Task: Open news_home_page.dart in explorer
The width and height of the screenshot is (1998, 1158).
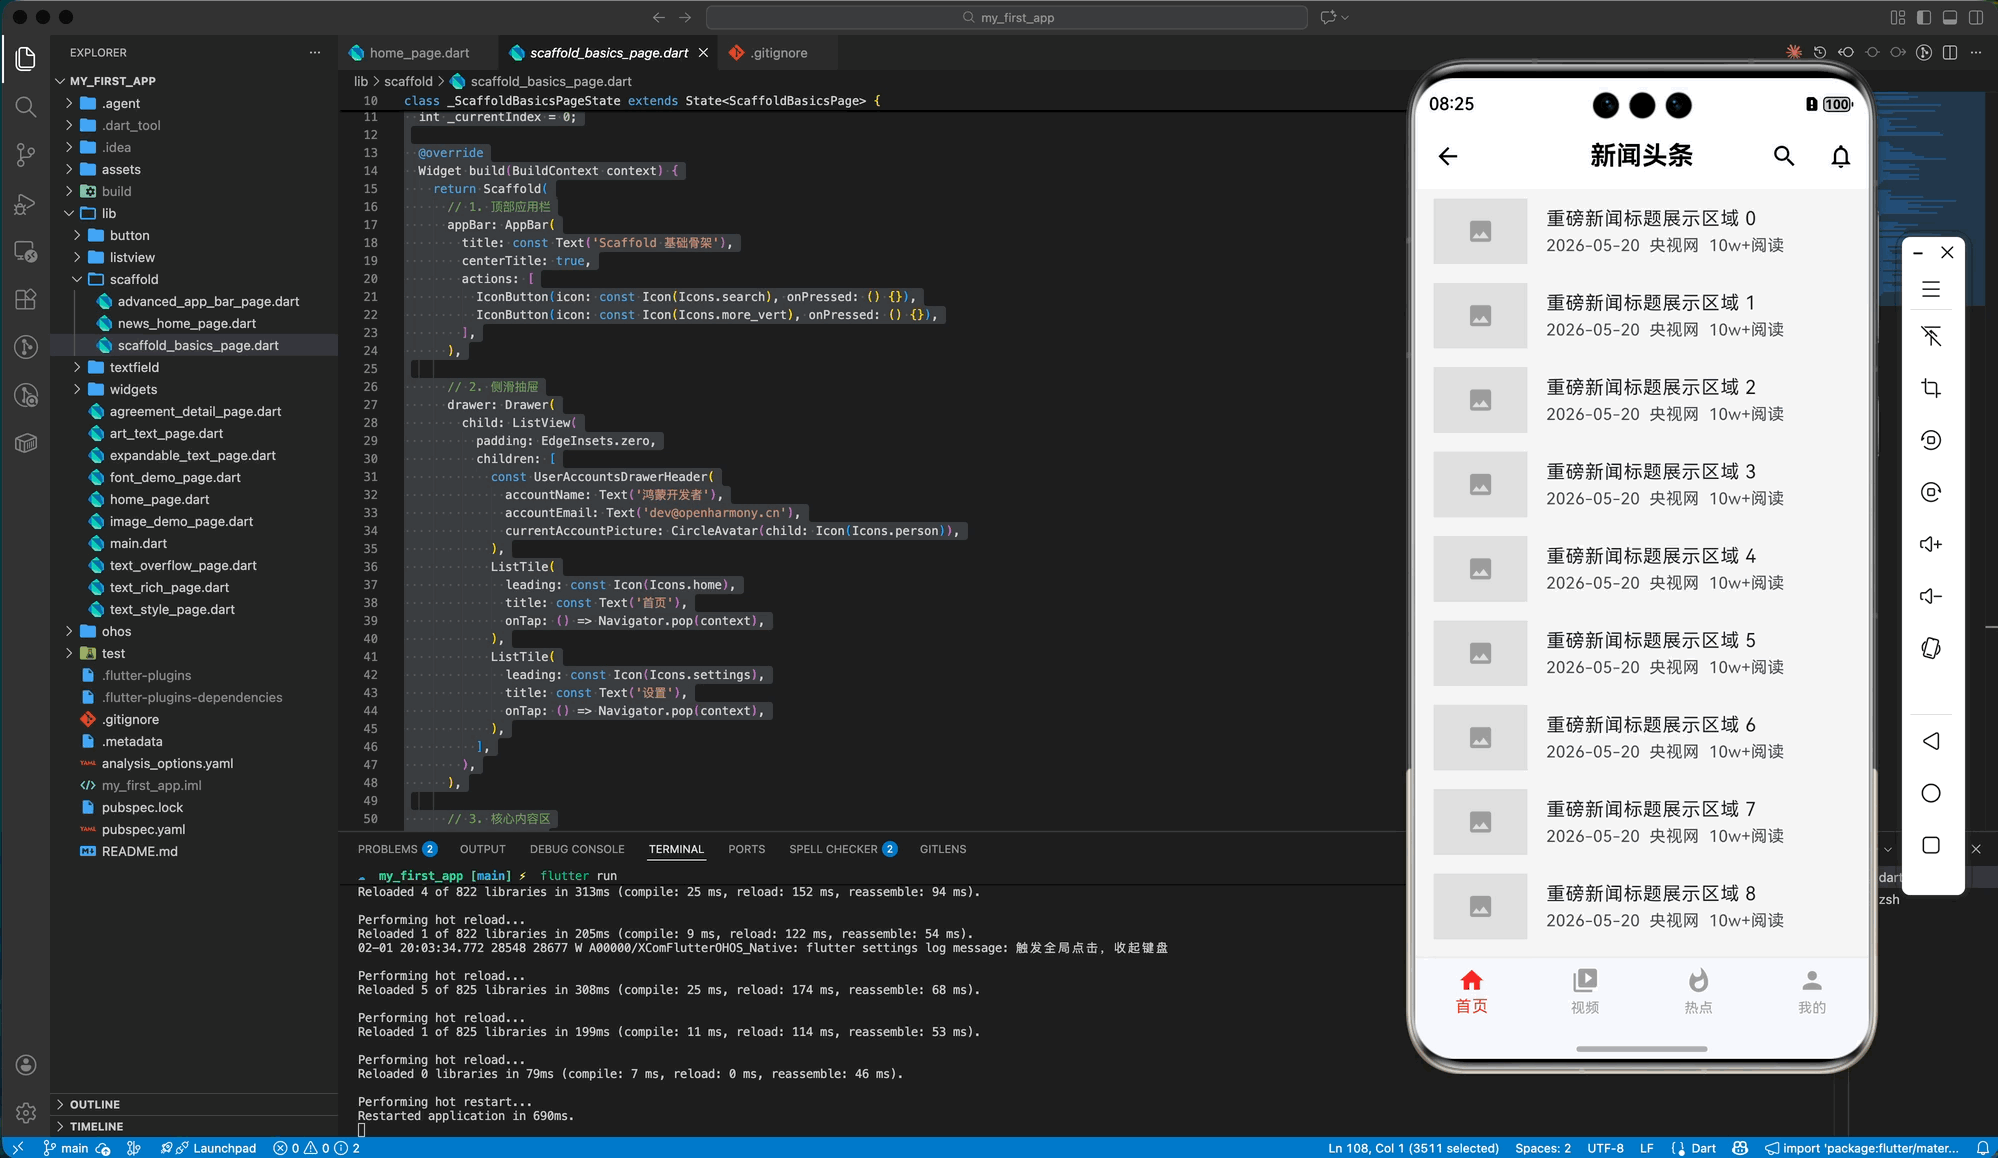Action: click(186, 323)
